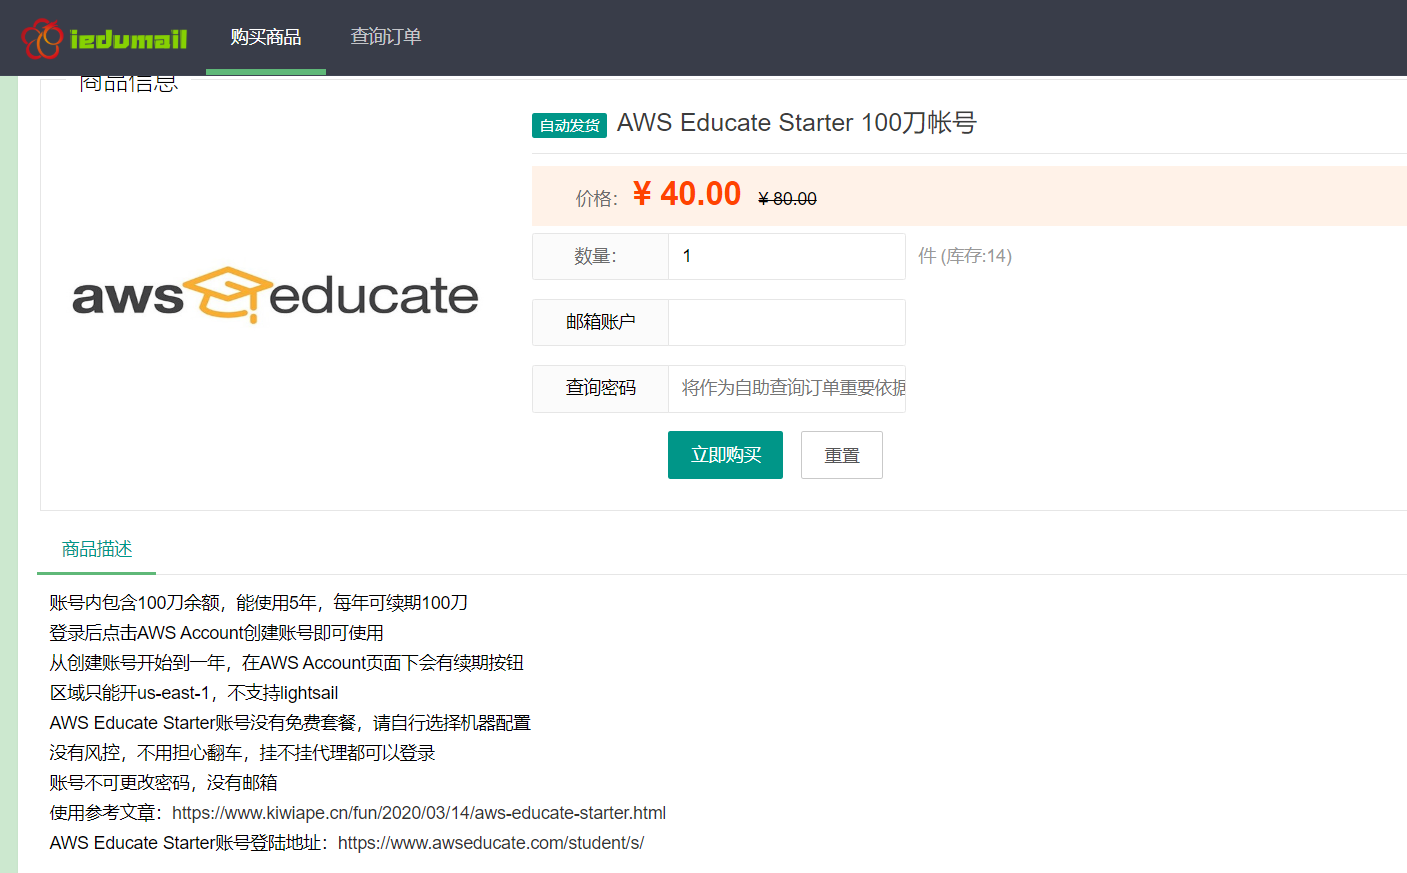The height and width of the screenshot is (873, 1407).
Task: Click the iedumail logo
Action: (x=104, y=38)
